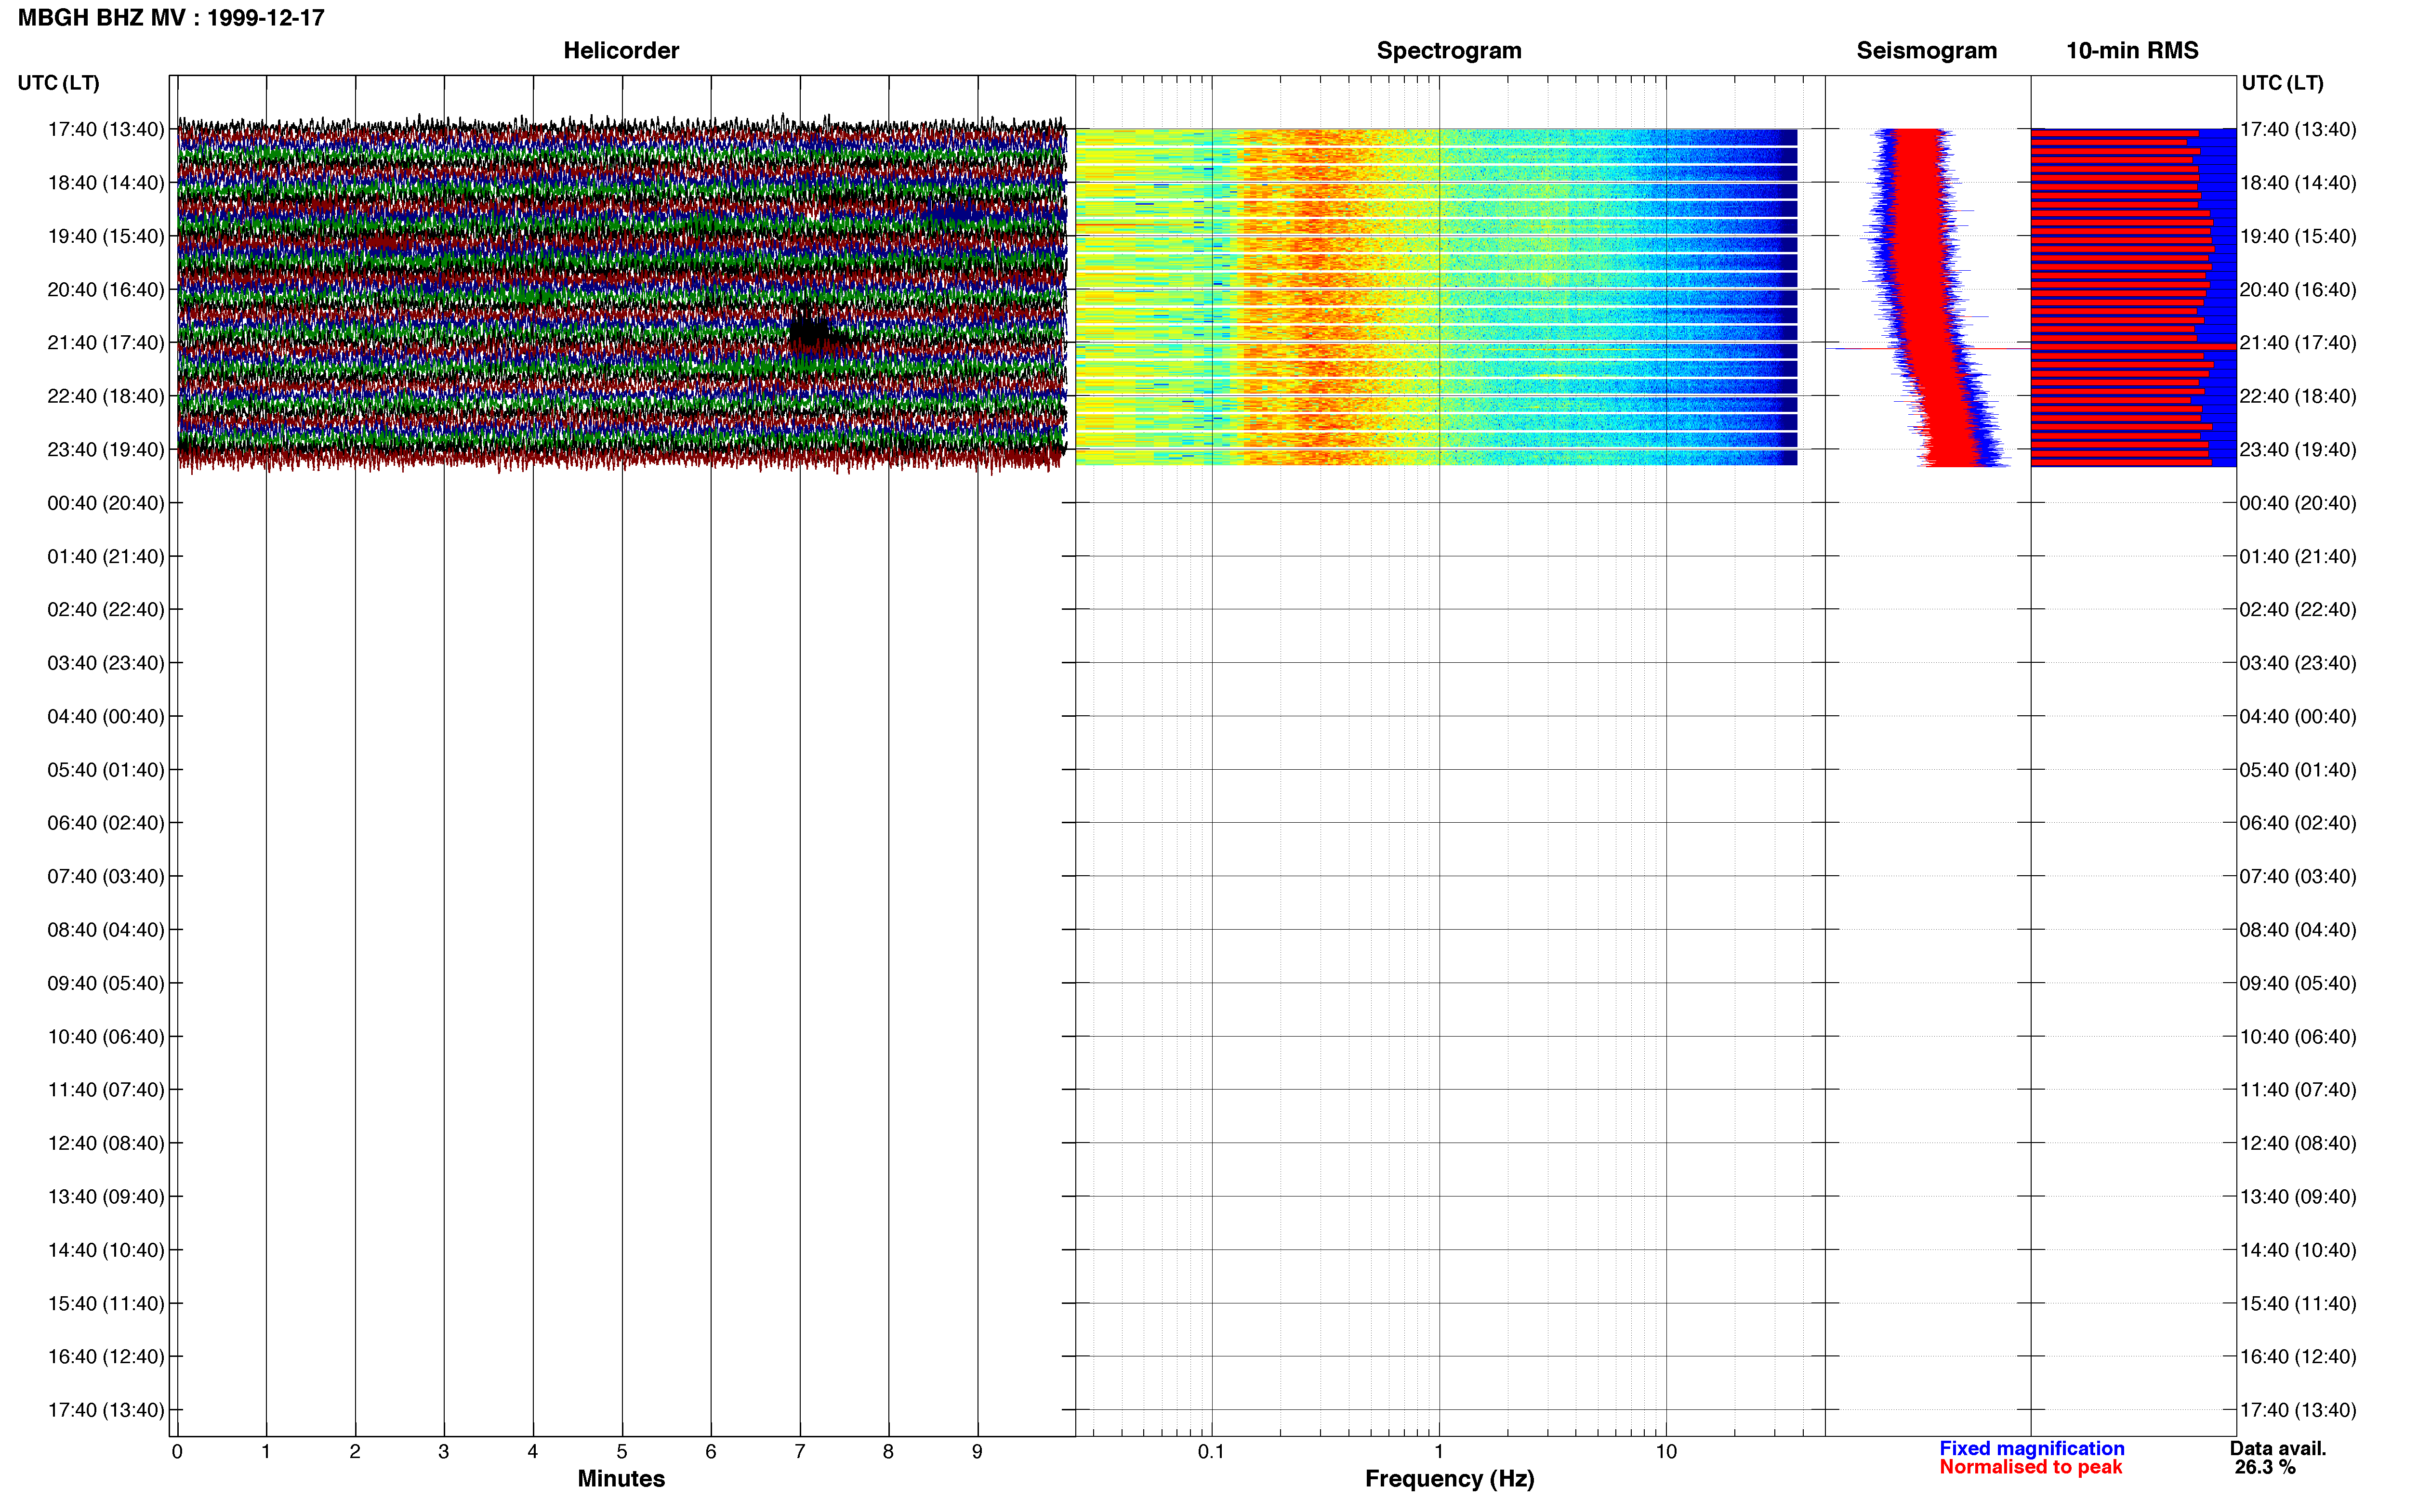Click 10-min RMS time label 10:40 (06:40)
Screen dimensions: 2418x1512
click(2298, 1037)
